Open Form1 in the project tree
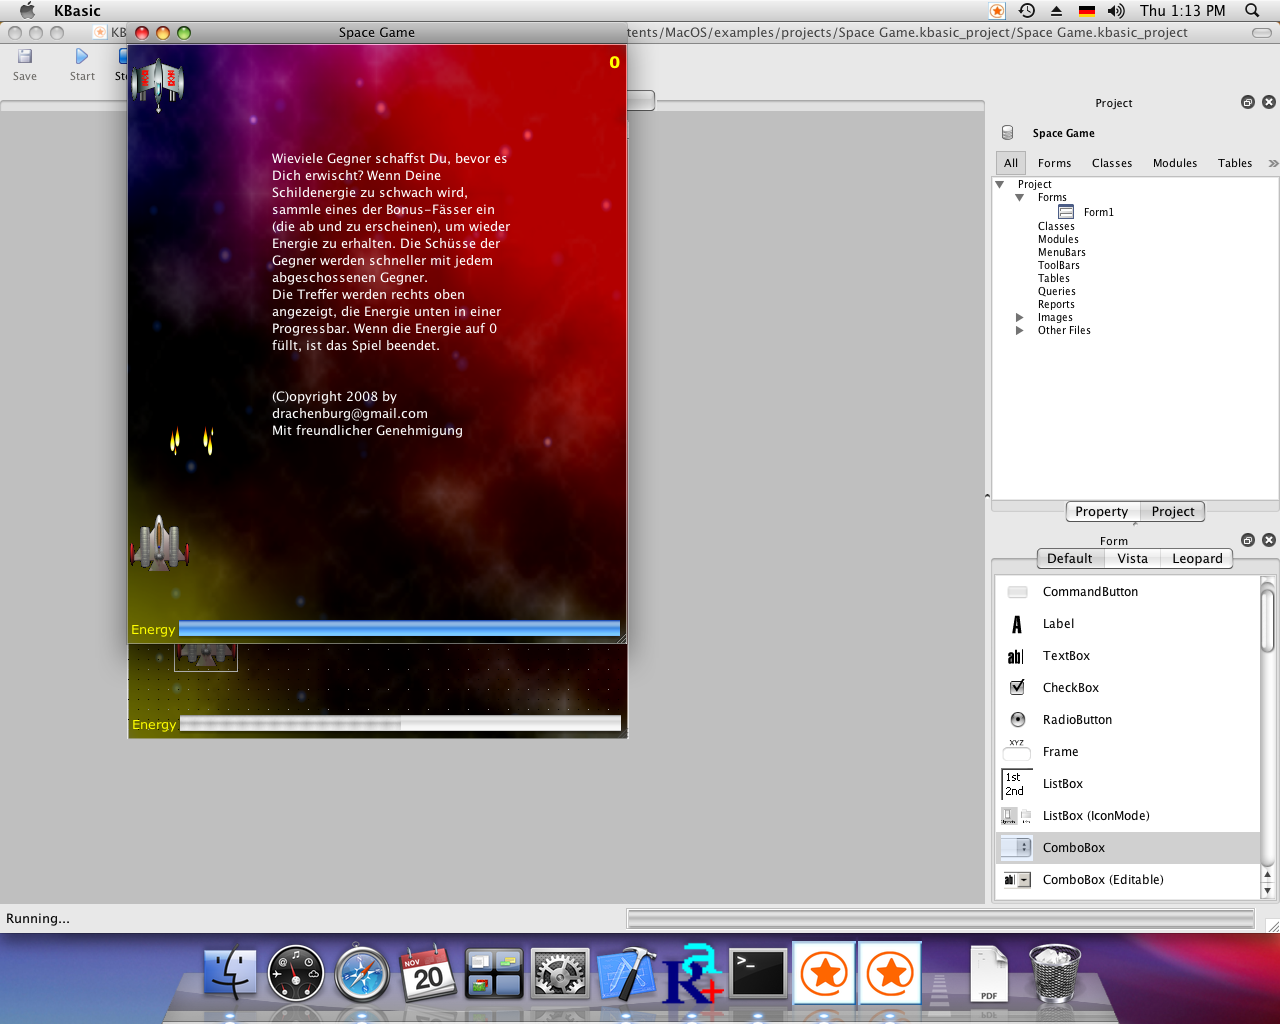 1097,212
